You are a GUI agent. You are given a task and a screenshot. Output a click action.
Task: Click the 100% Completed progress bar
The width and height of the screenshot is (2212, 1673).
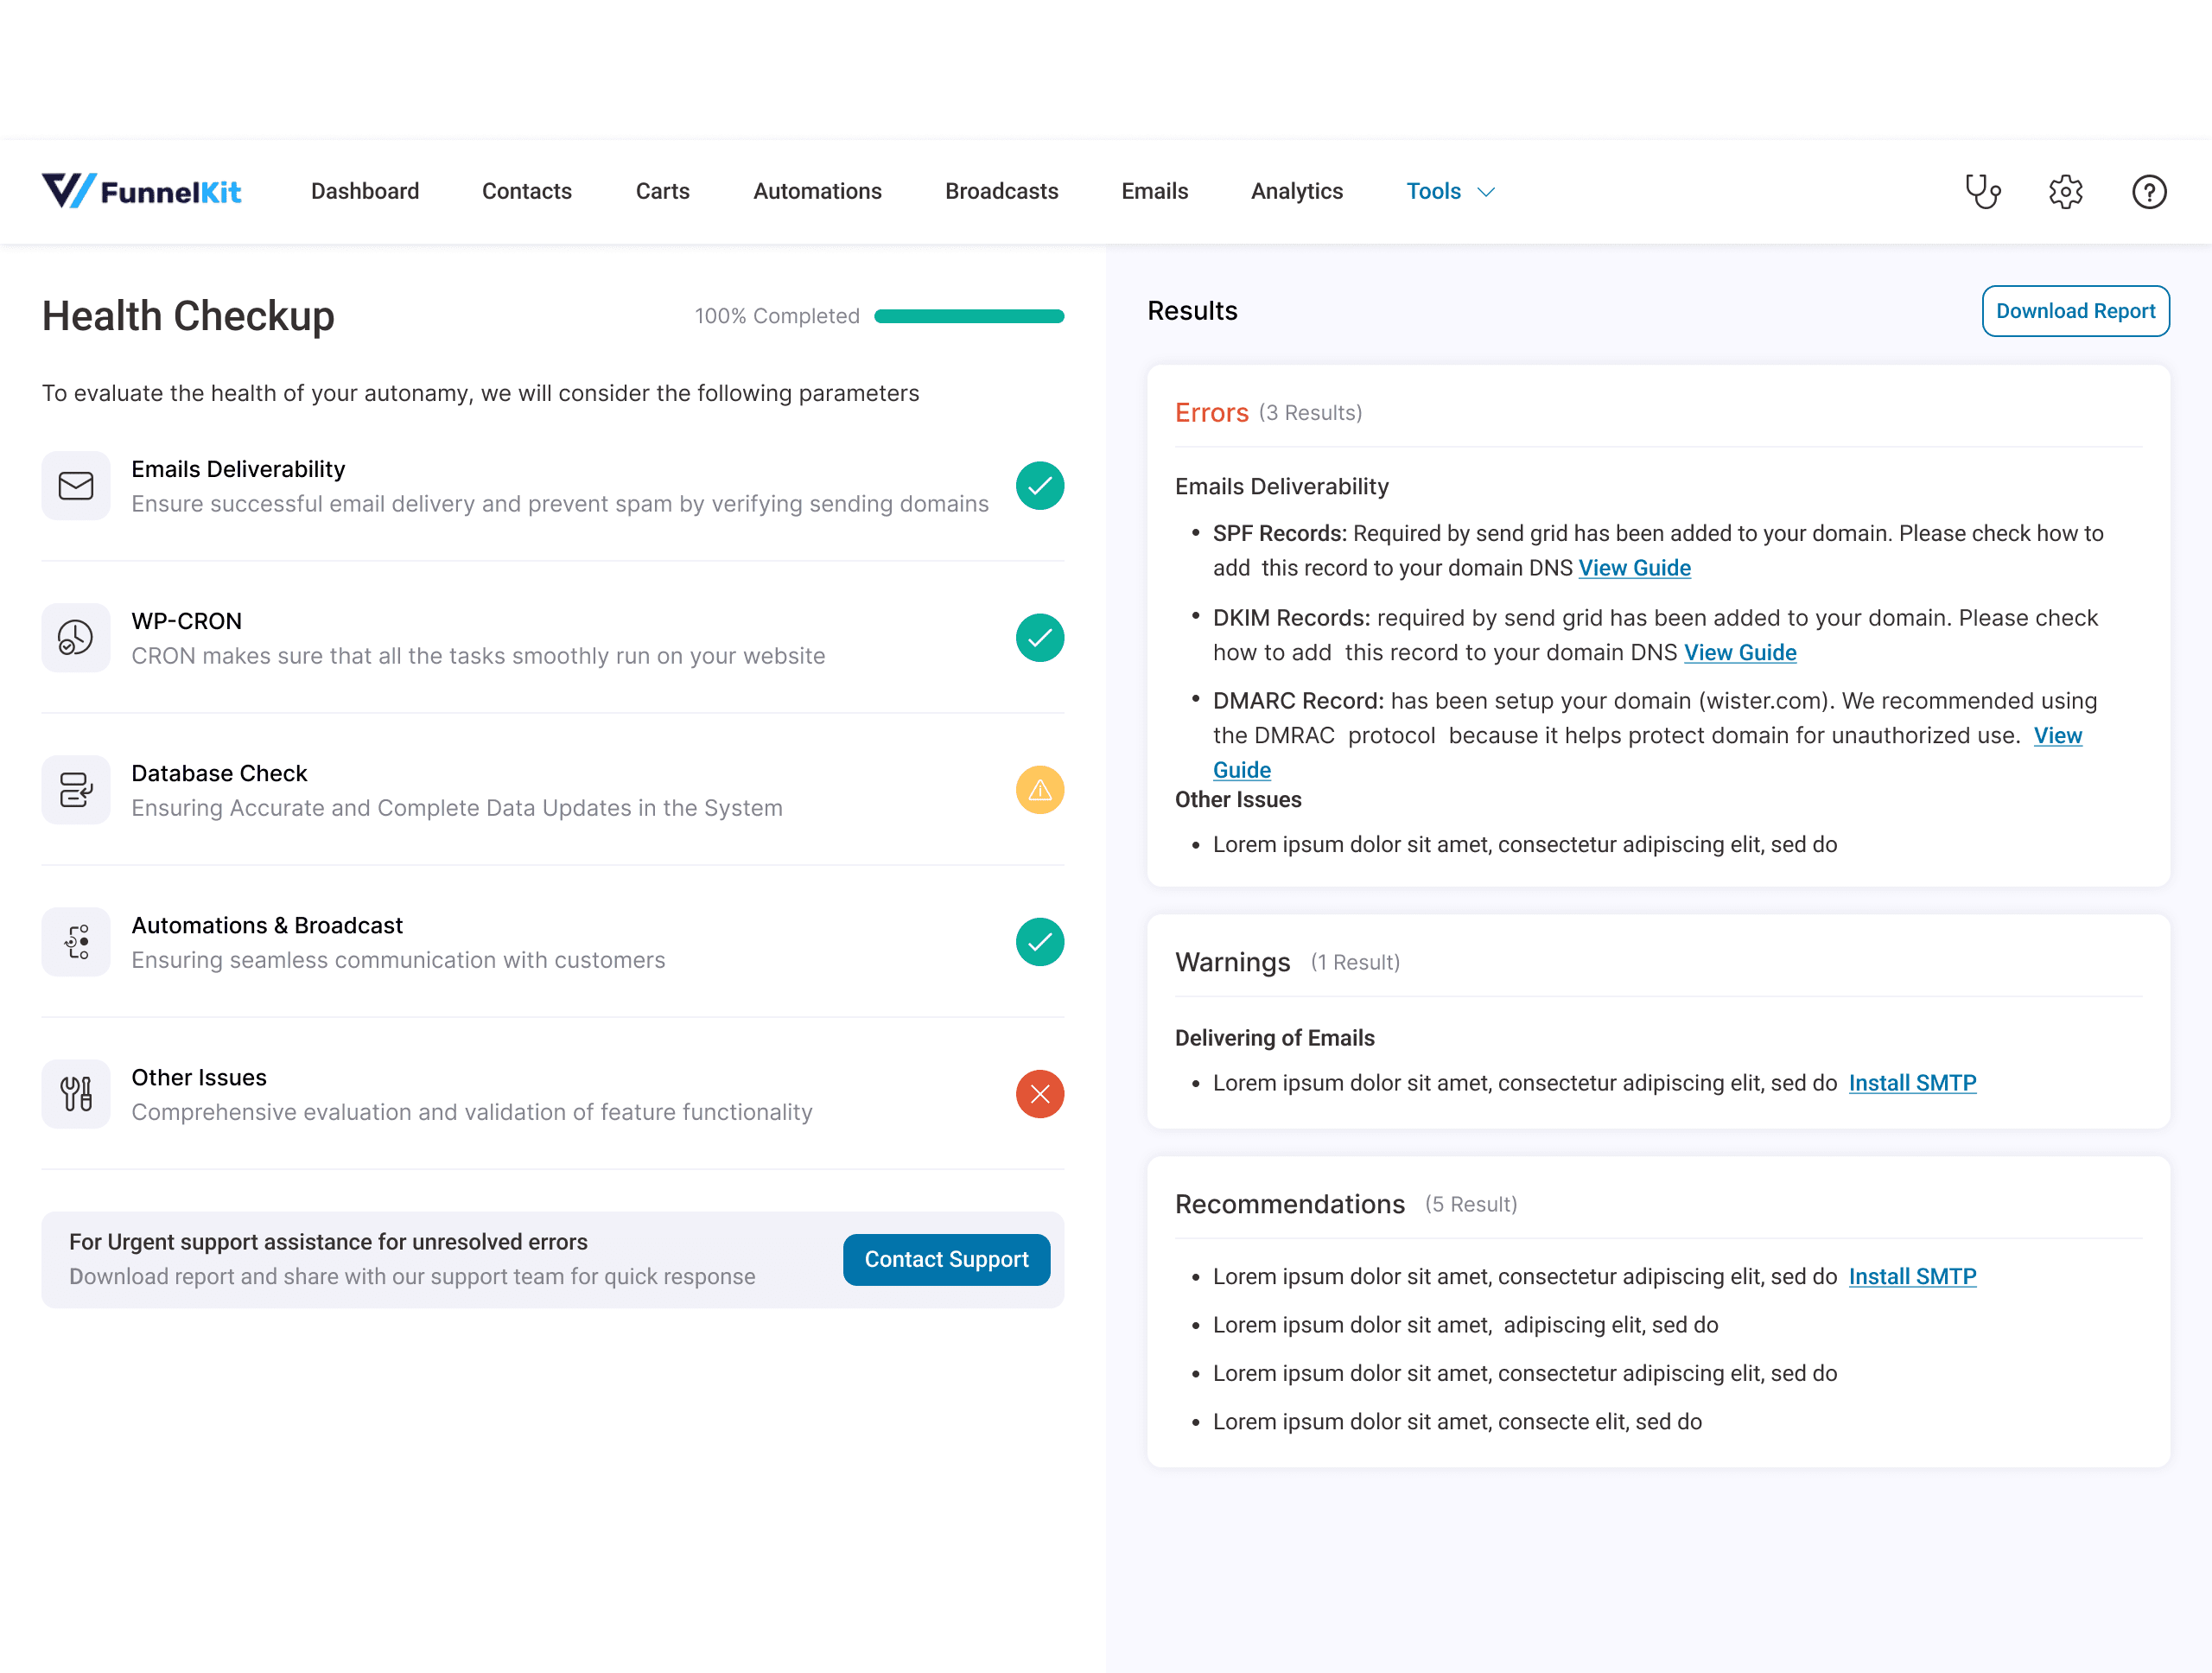[x=968, y=316]
